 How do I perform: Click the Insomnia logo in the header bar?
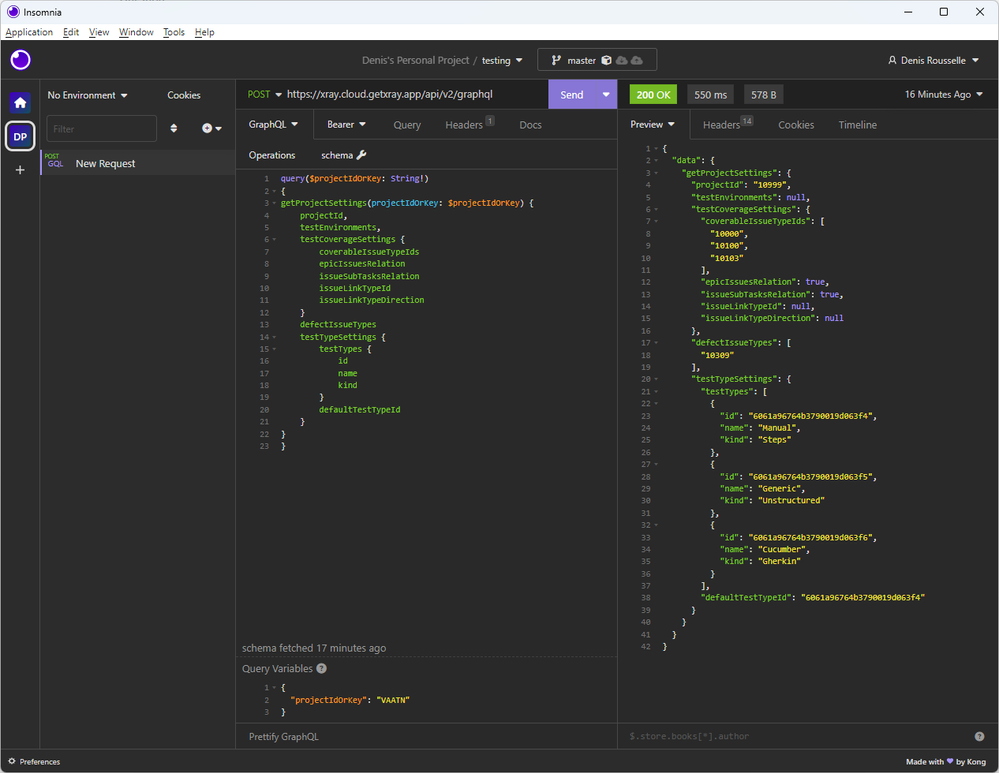(20, 60)
